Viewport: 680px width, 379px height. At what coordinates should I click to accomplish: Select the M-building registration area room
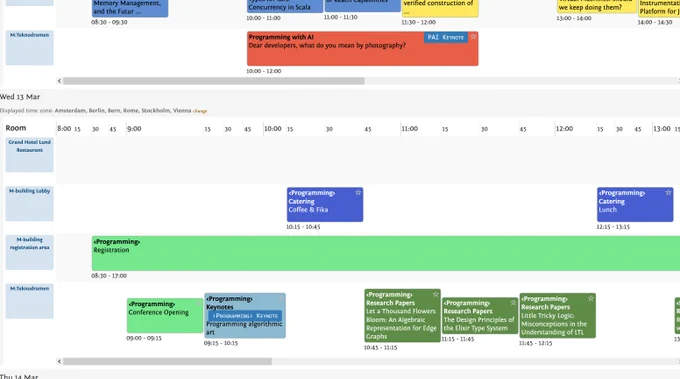point(29,253)
